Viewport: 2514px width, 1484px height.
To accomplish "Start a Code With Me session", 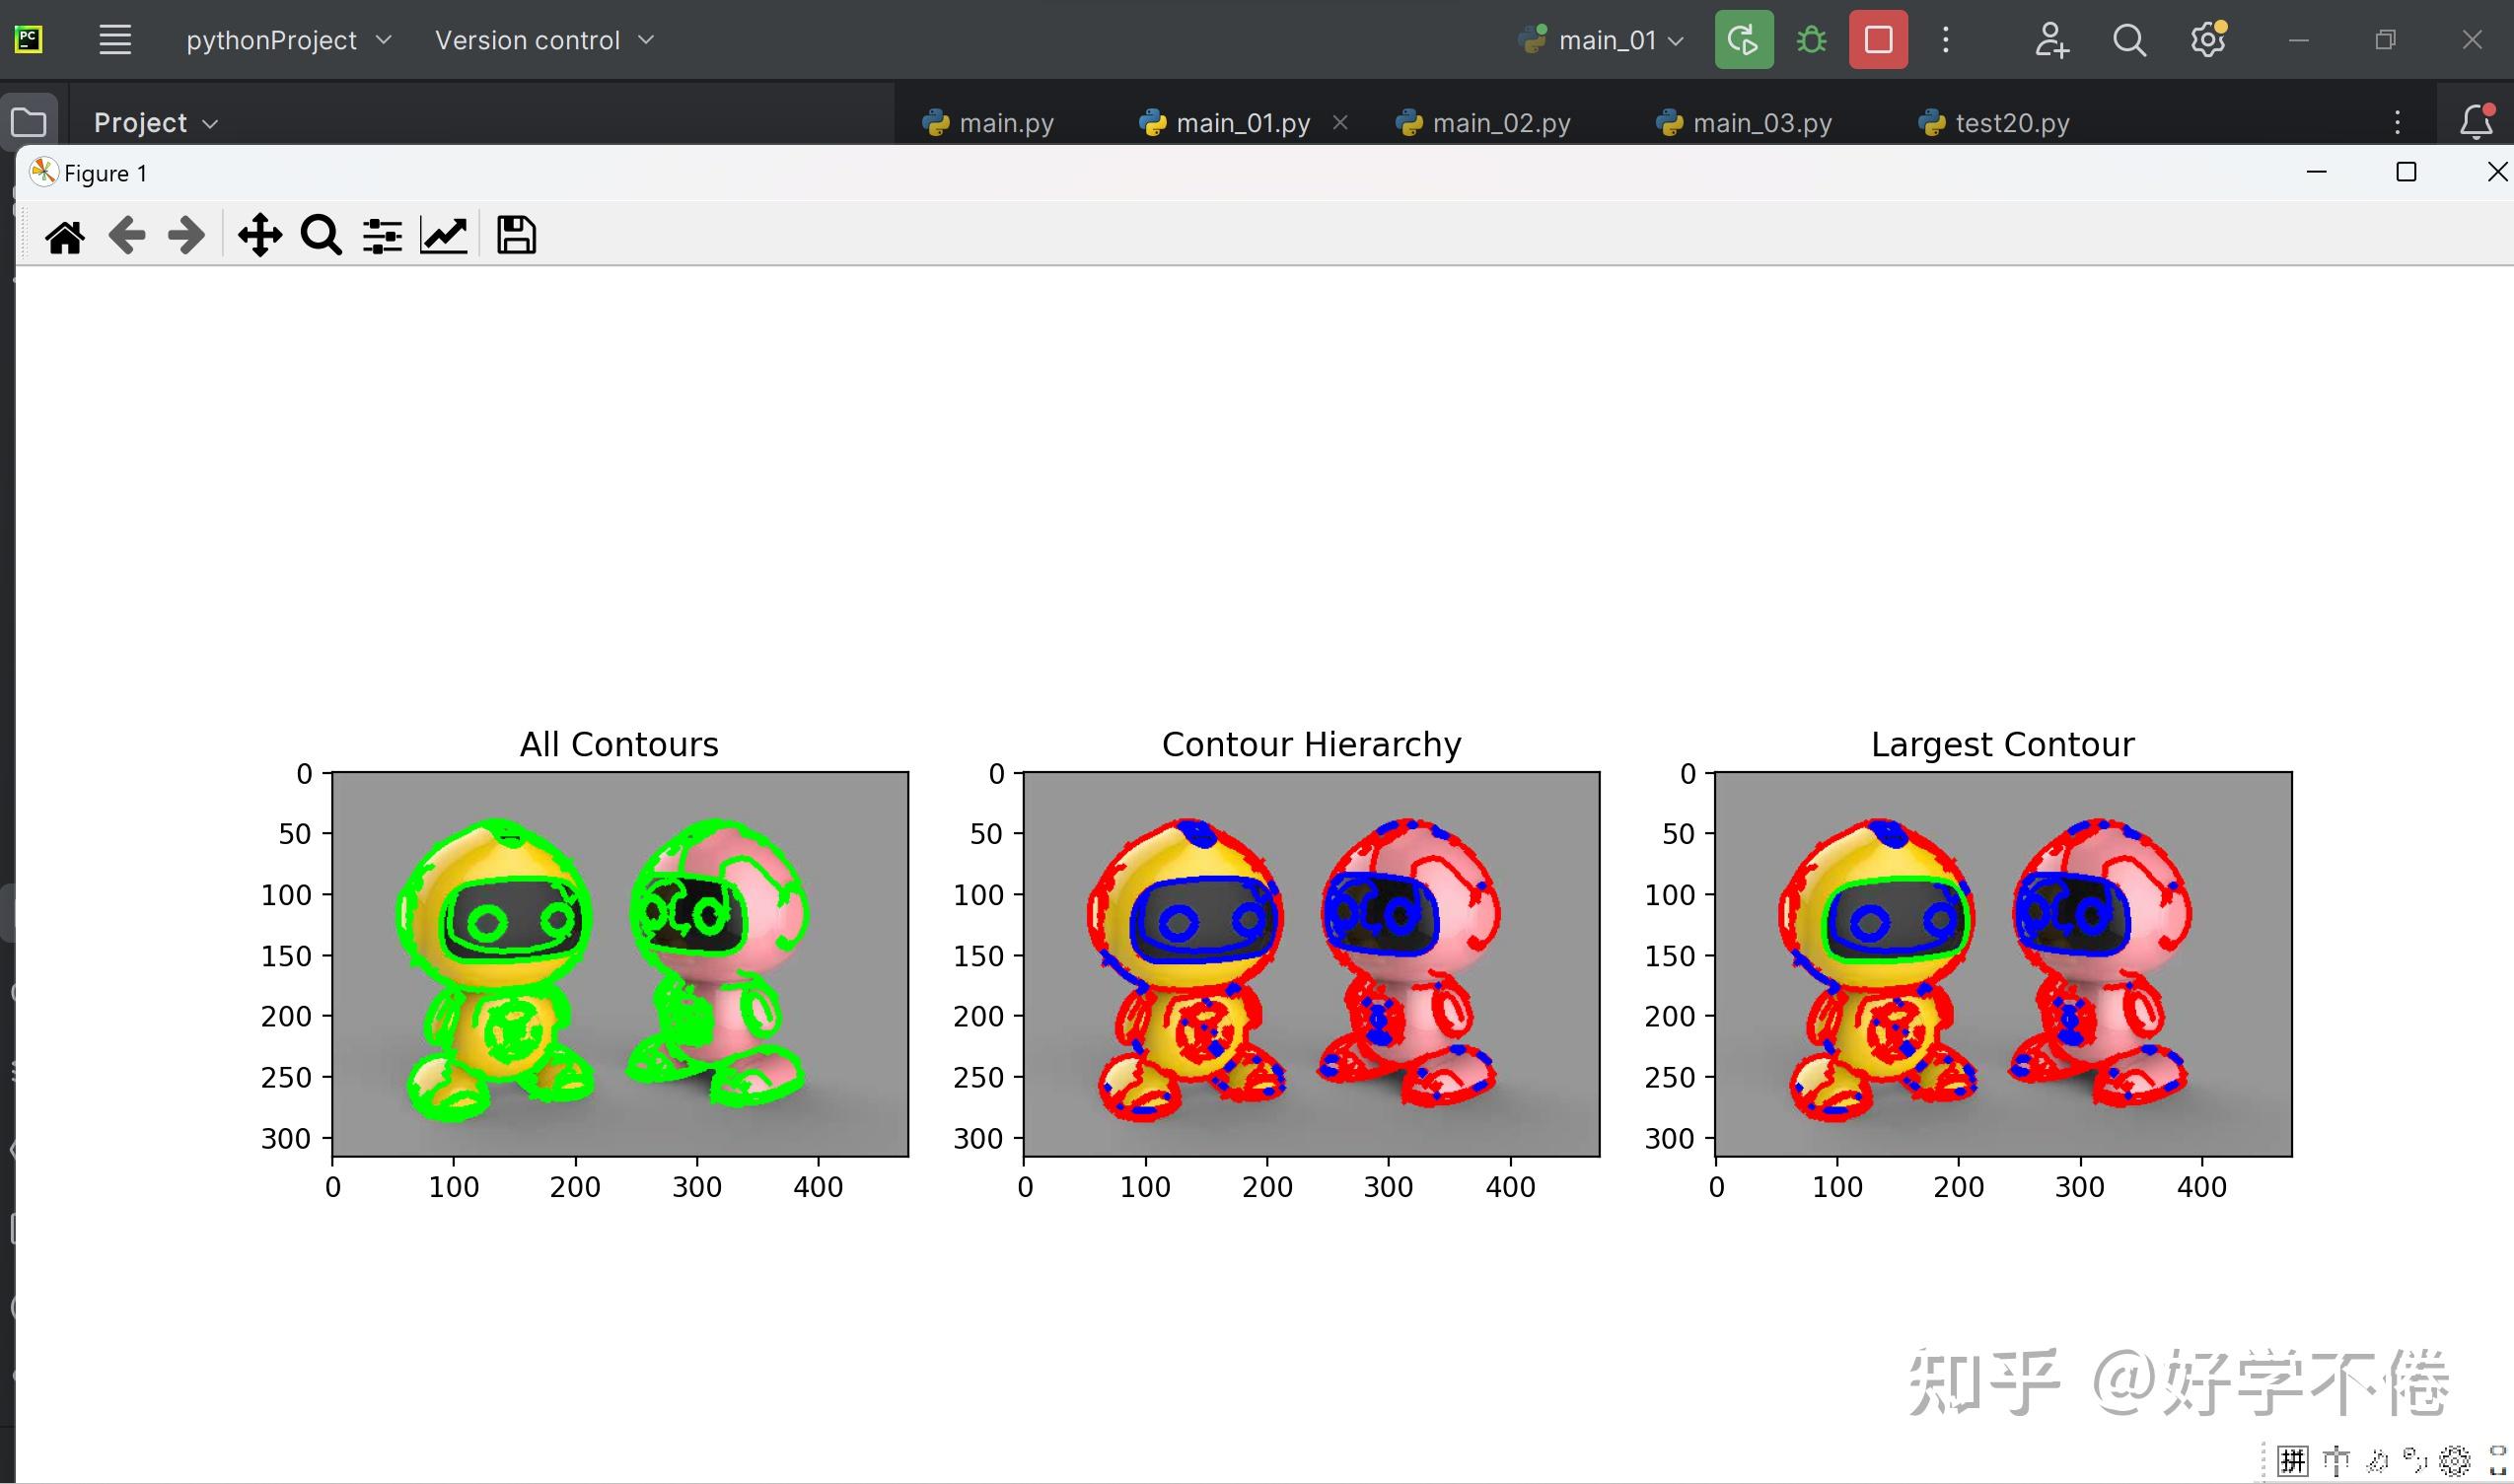I will click(x=2051, y=40).
